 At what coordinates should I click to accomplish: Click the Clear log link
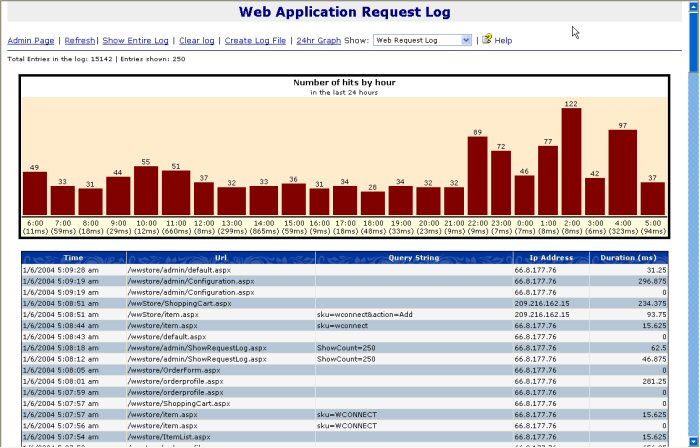click(196, 40)
